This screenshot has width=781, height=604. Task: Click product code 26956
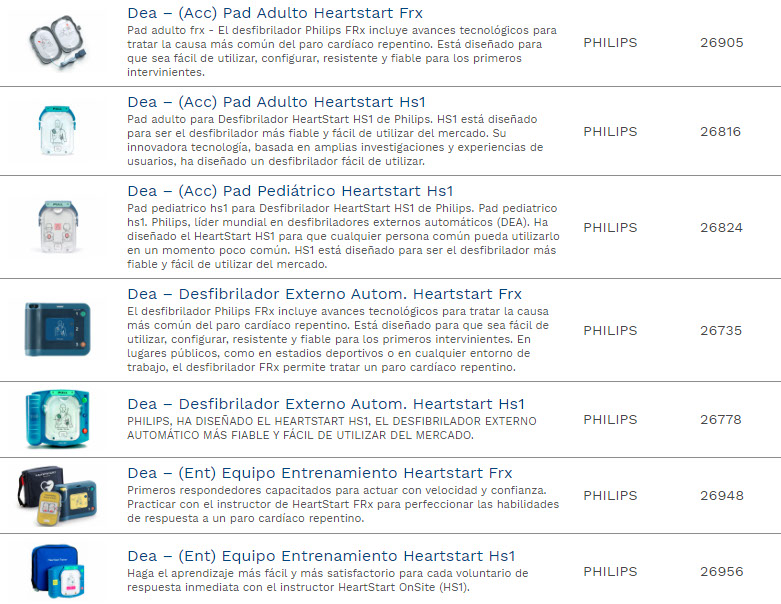click(721, 572)
